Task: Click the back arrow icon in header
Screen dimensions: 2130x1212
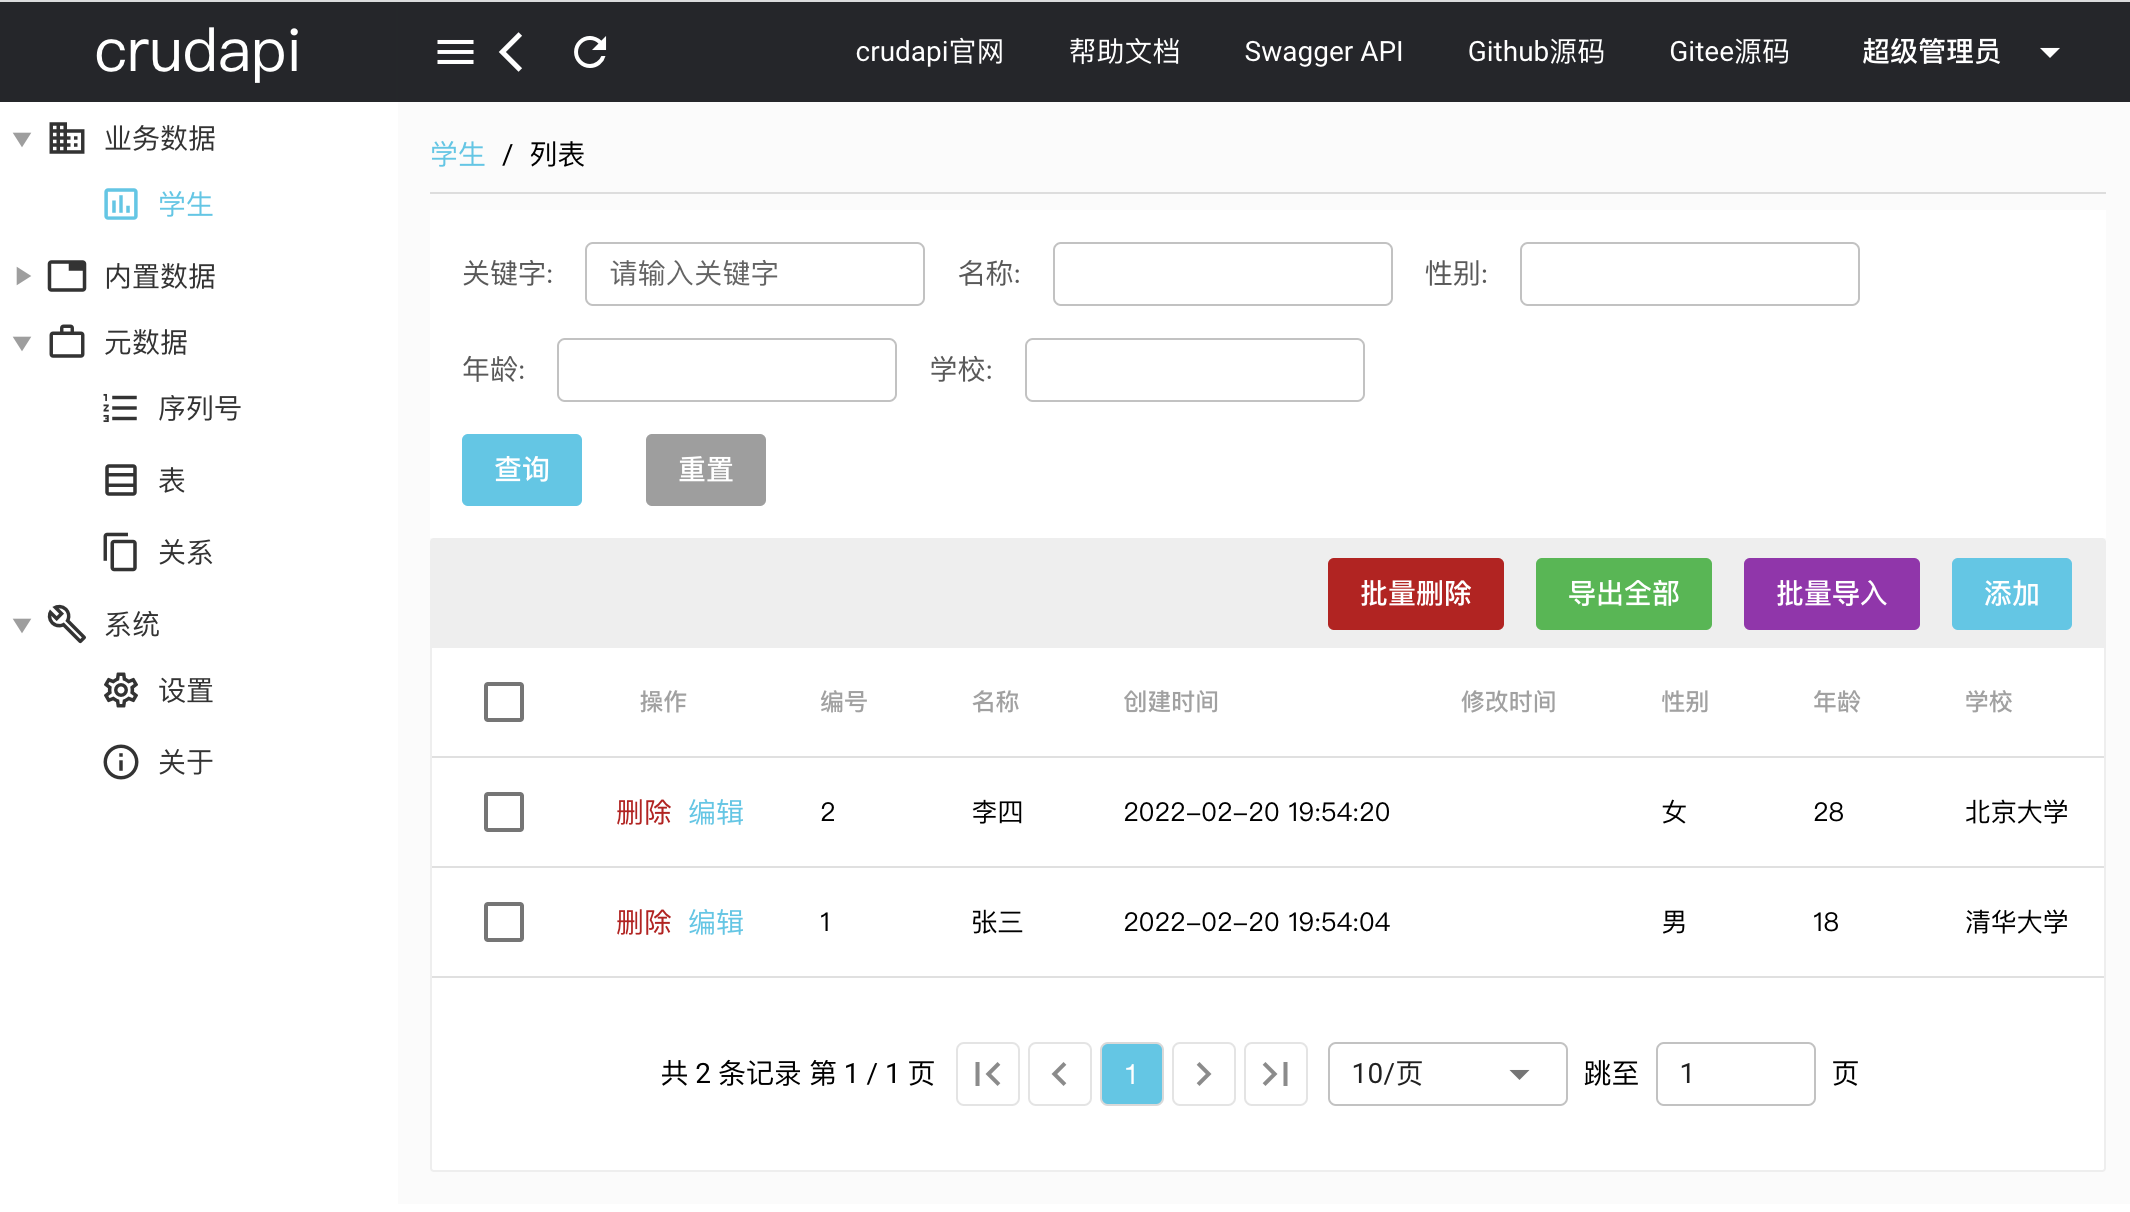Action: (x=511, y=52)
